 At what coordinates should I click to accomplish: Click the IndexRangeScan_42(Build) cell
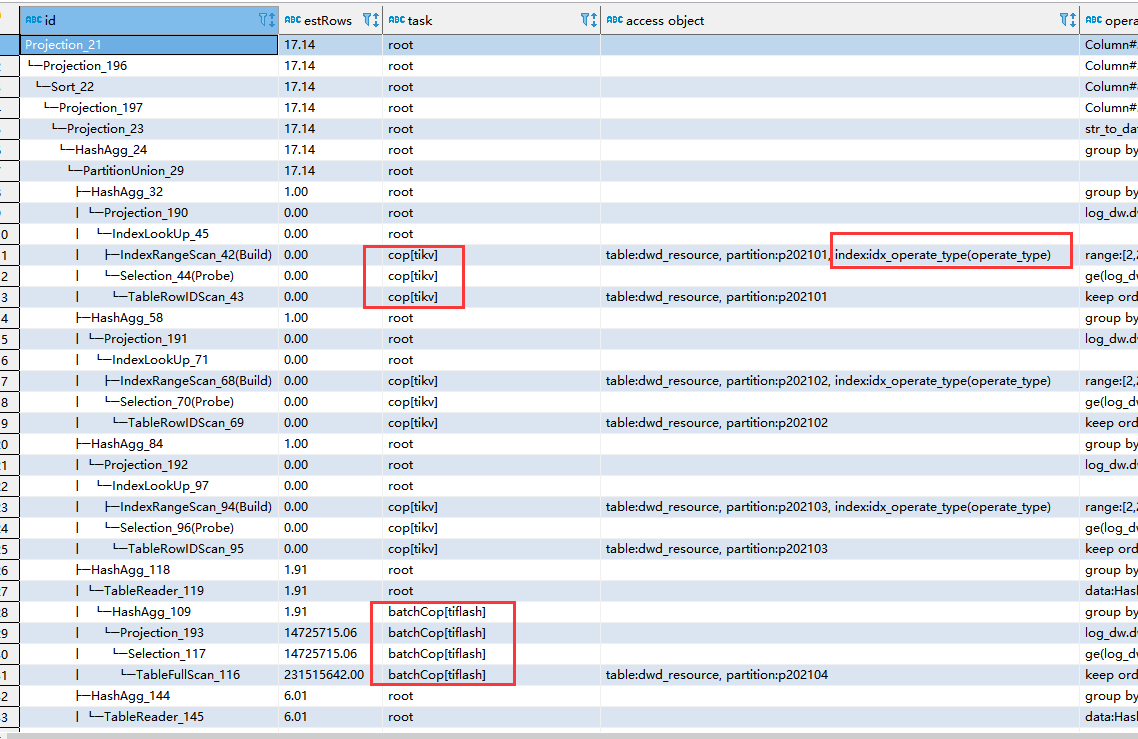[x=188, y=255]
